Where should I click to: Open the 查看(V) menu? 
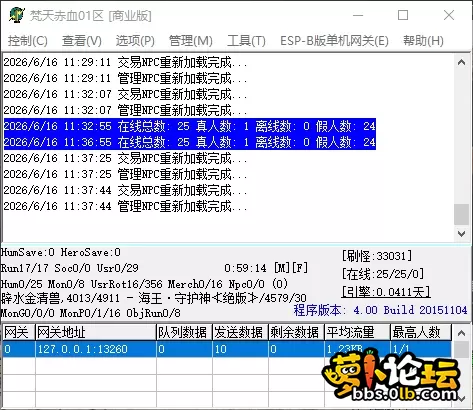pyautogui.click(x=82, y=41)
